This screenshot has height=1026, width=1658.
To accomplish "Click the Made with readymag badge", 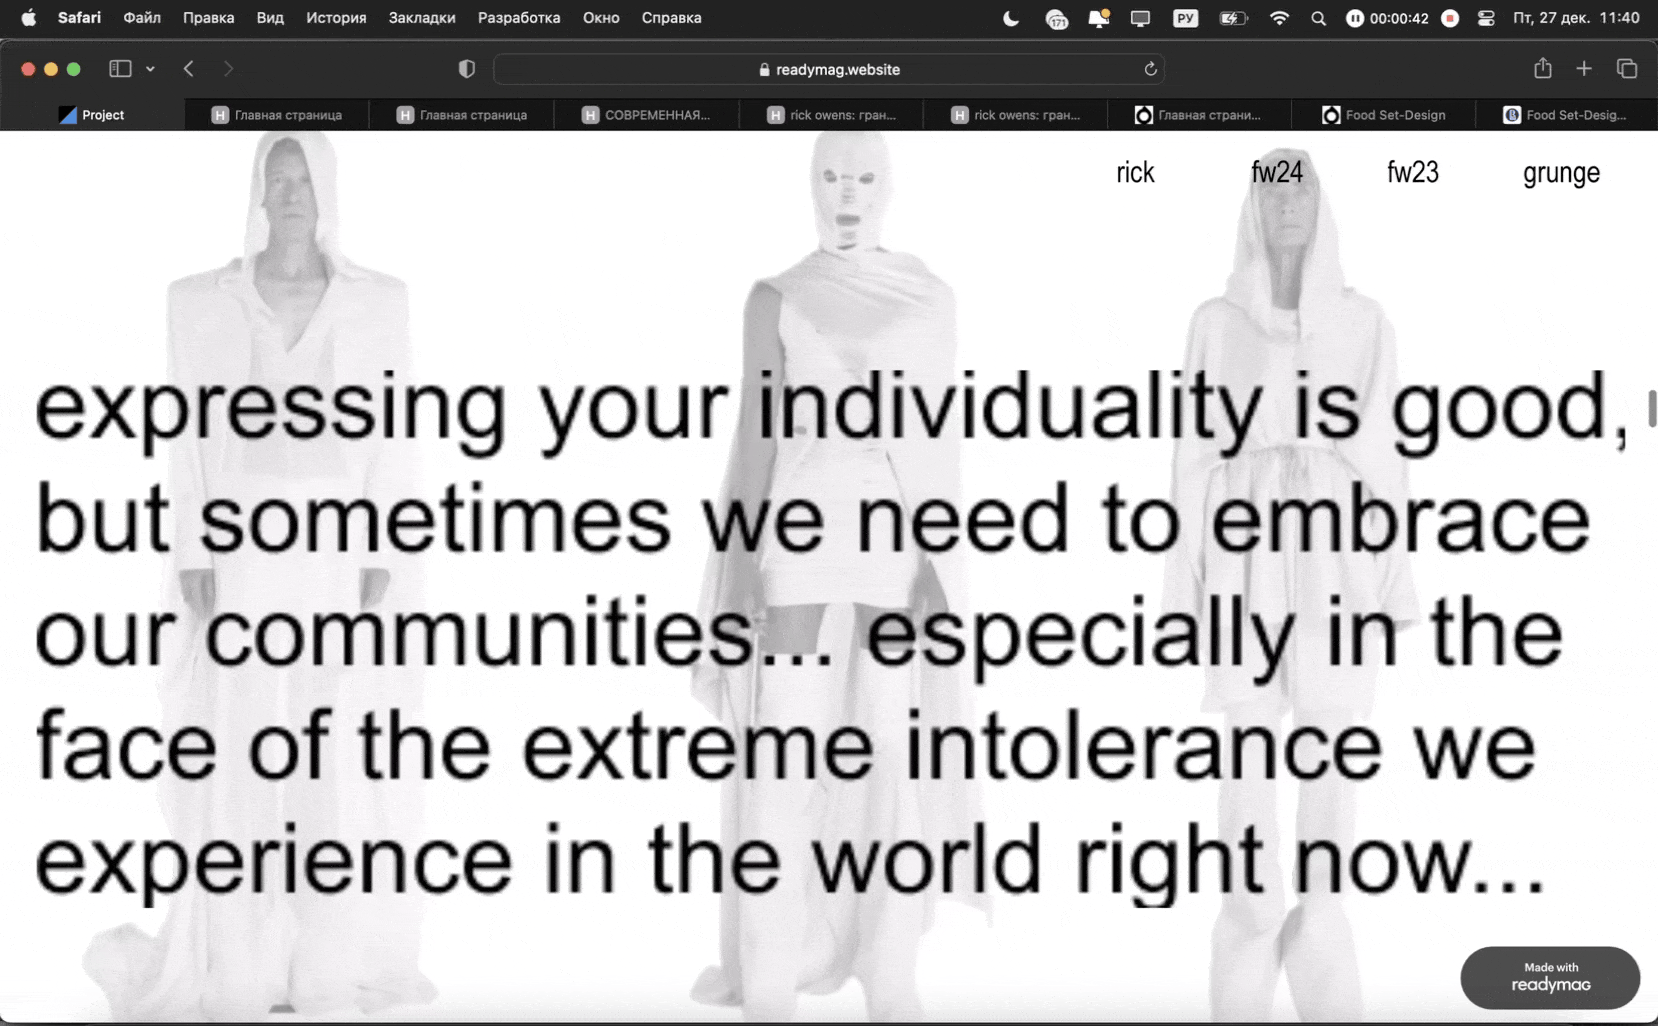I will (x=1550, y=977).
